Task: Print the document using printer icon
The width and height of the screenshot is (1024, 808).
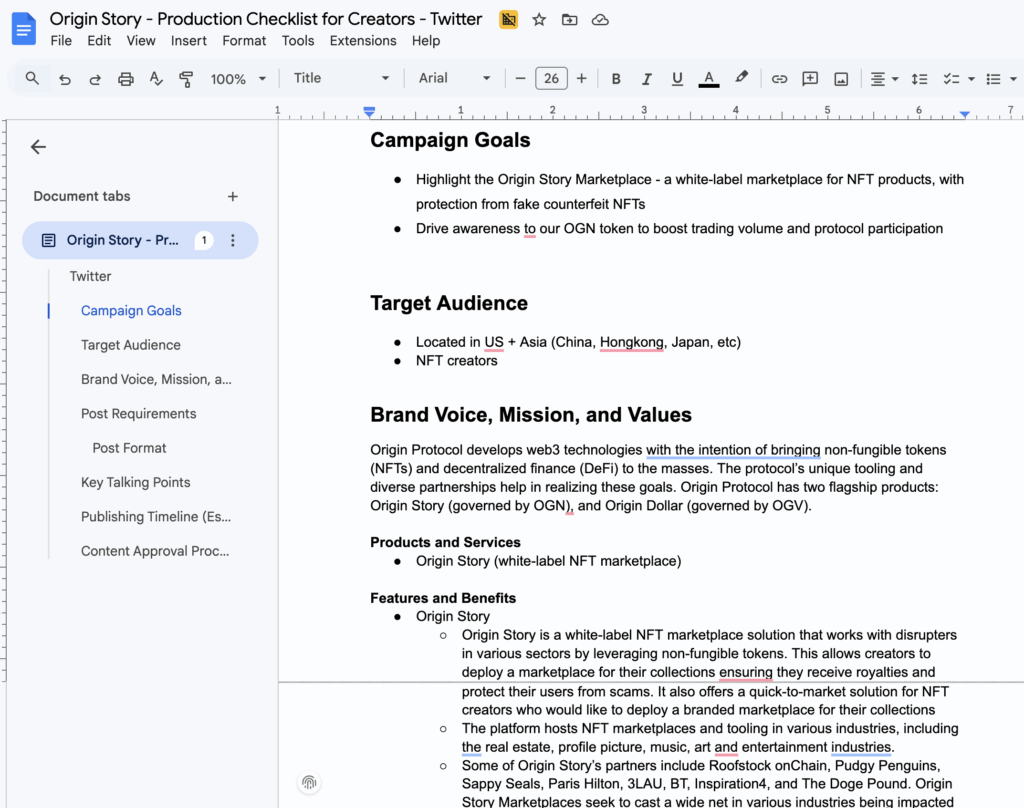Action: [126, 79]
